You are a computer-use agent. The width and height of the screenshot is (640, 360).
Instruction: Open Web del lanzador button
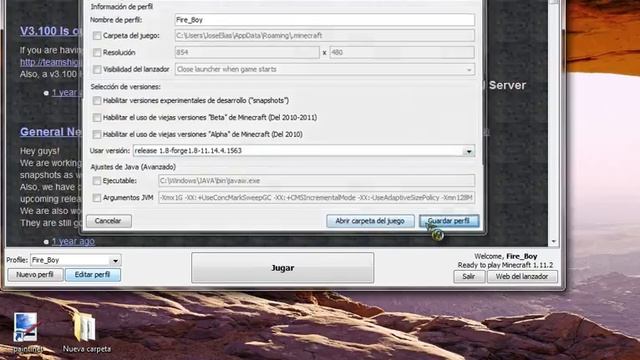coord(522,276)
